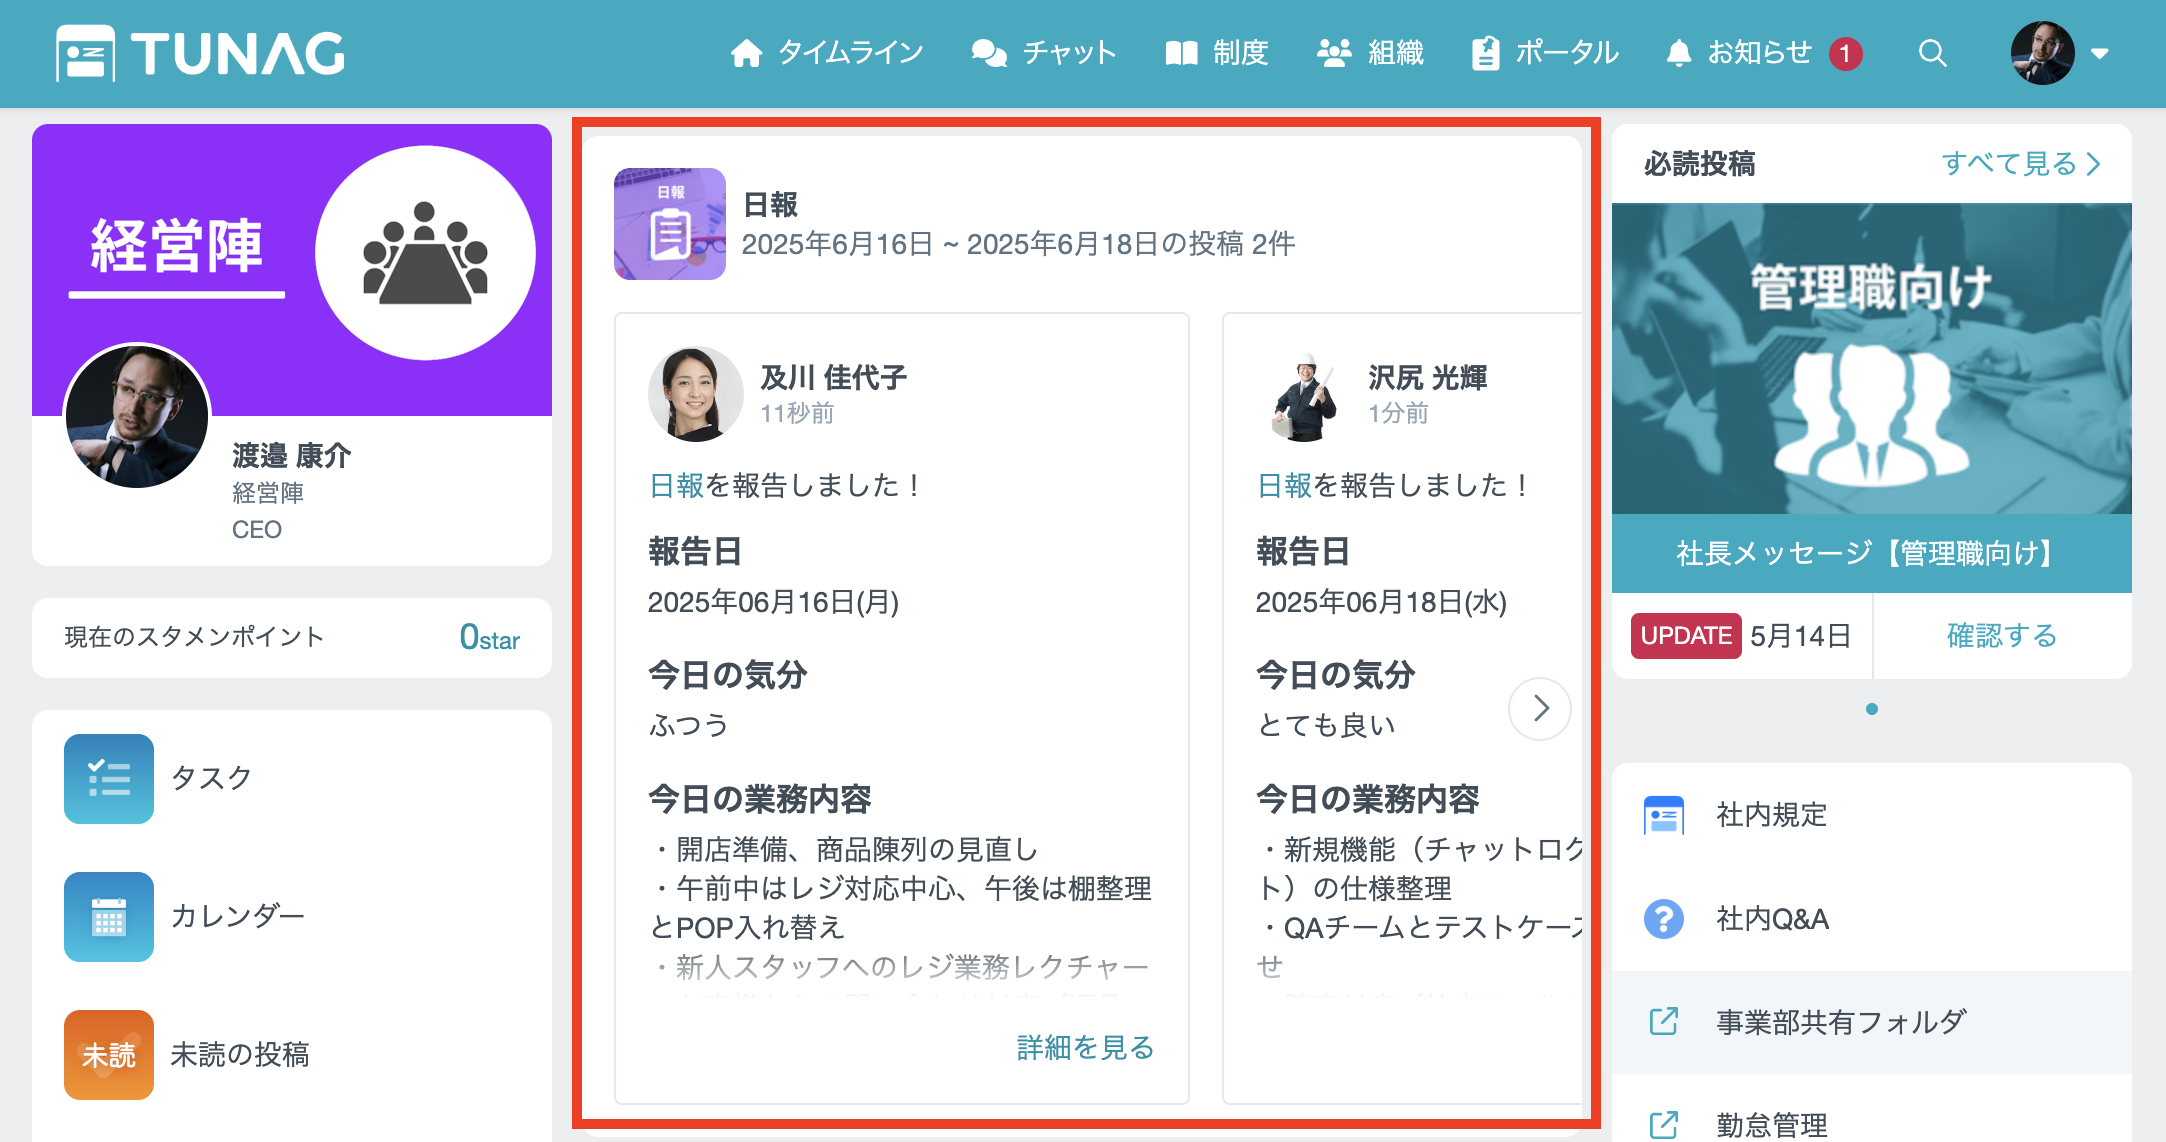
Task: Open お知らせ notifications
Action: (x=1740, y=53)
